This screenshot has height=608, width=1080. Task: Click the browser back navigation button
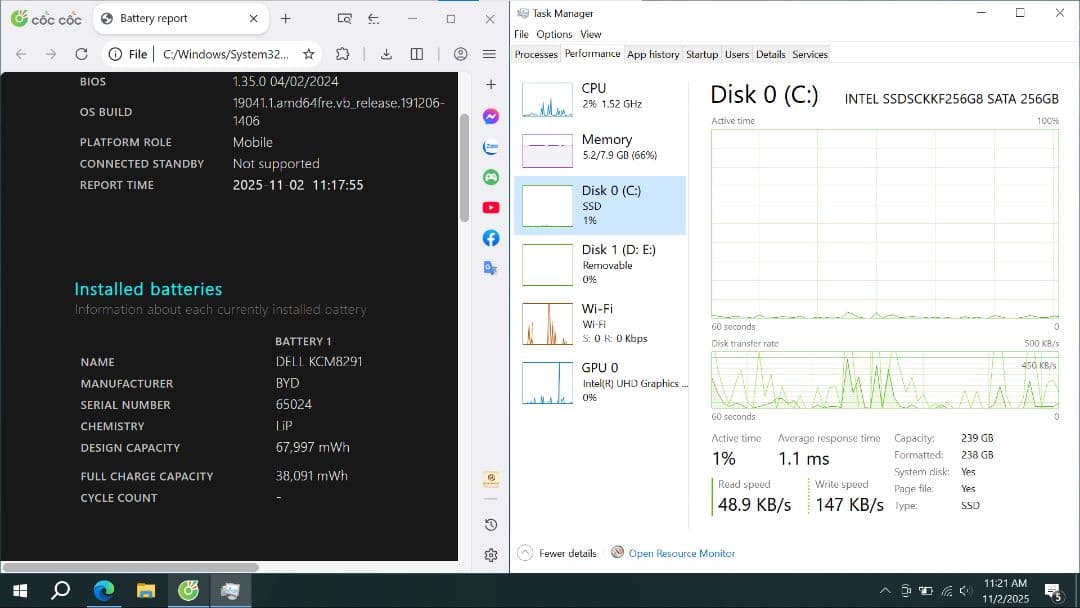coord(20,54)
